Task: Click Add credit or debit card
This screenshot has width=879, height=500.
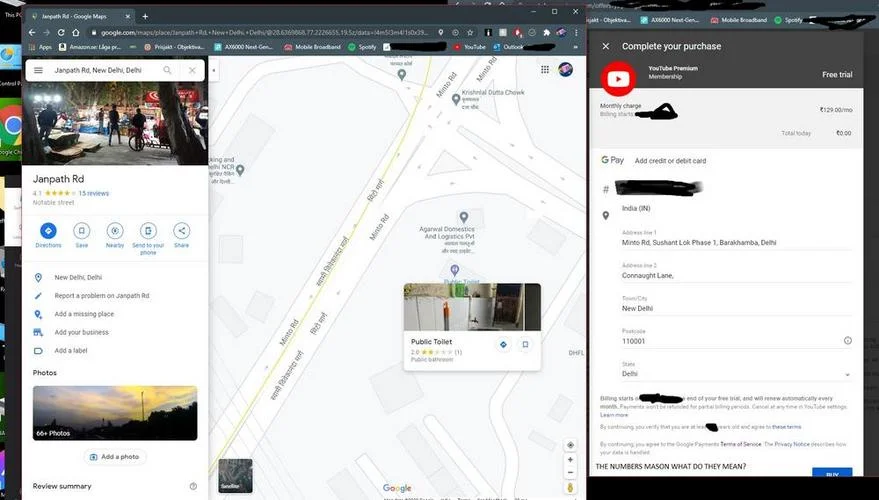Action: tap(670, 161)
